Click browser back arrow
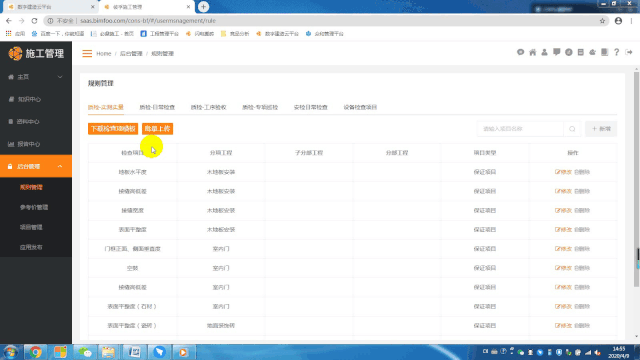 [x=9, y=21]
